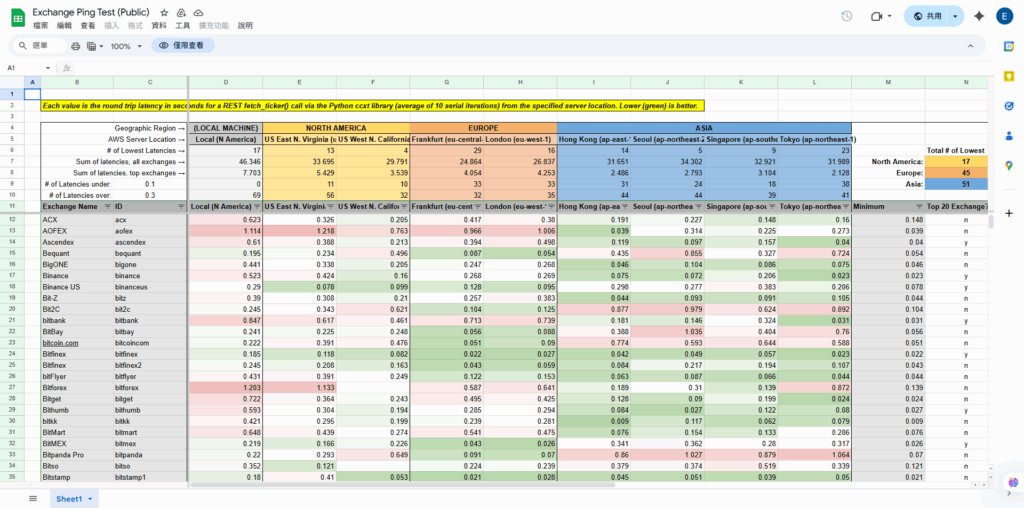Open the 工具 (Tools) menu

click(183, 25)
